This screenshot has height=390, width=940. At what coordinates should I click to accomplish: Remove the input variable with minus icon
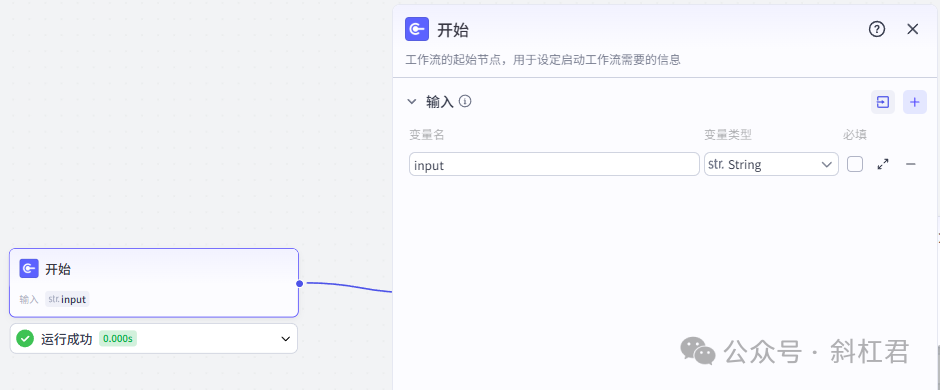[911, 164]
